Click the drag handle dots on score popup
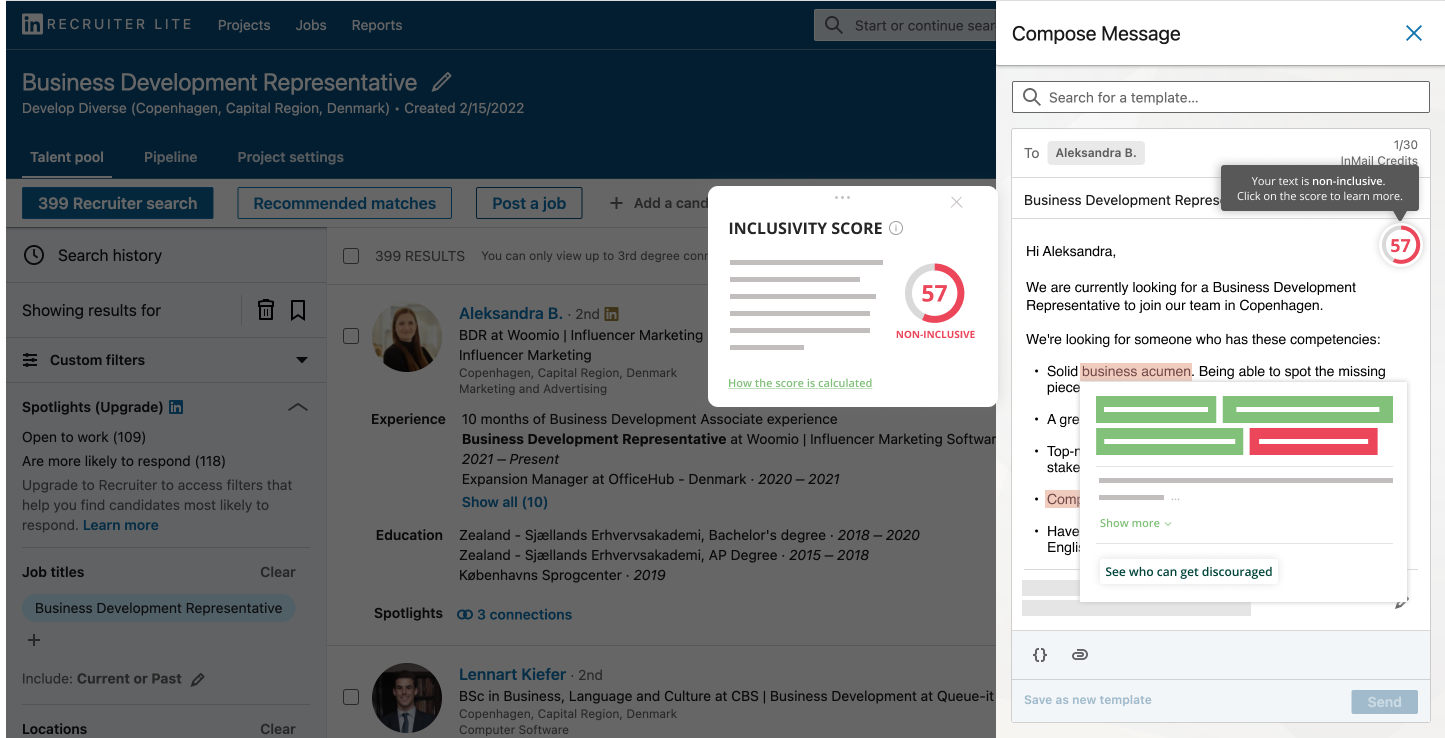 tap(842, 197)
